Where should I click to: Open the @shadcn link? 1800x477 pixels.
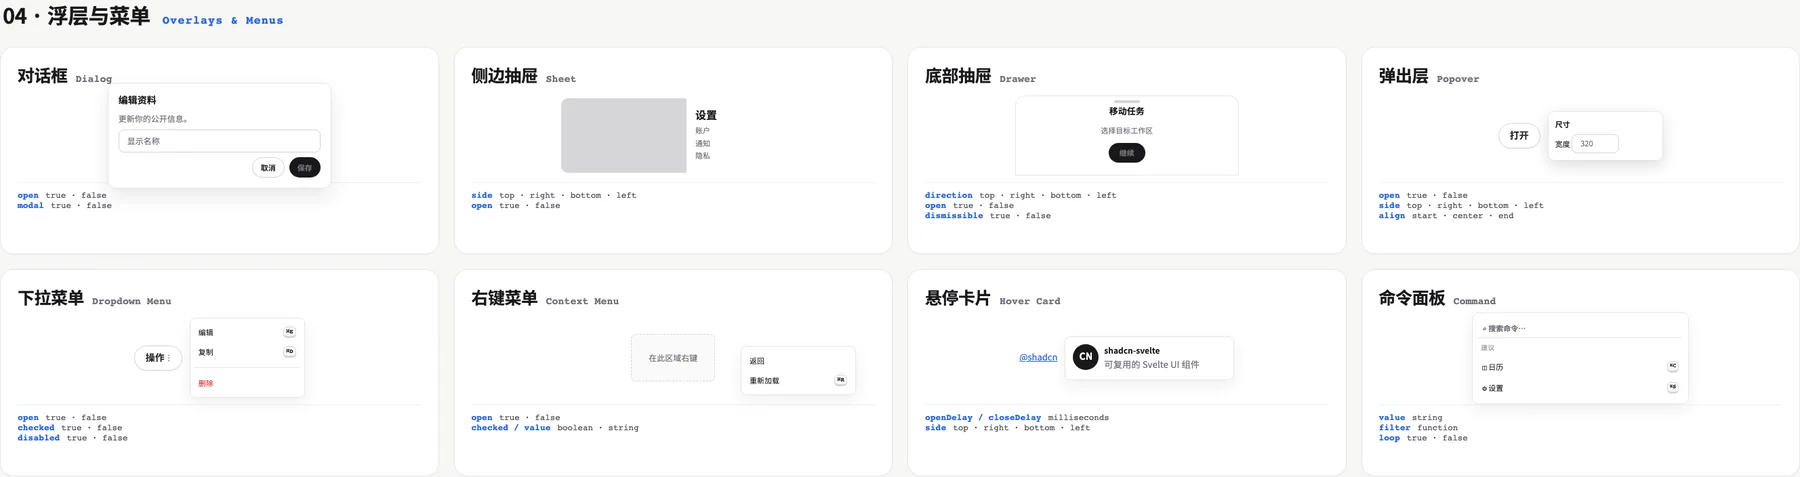pos(1038,357)
